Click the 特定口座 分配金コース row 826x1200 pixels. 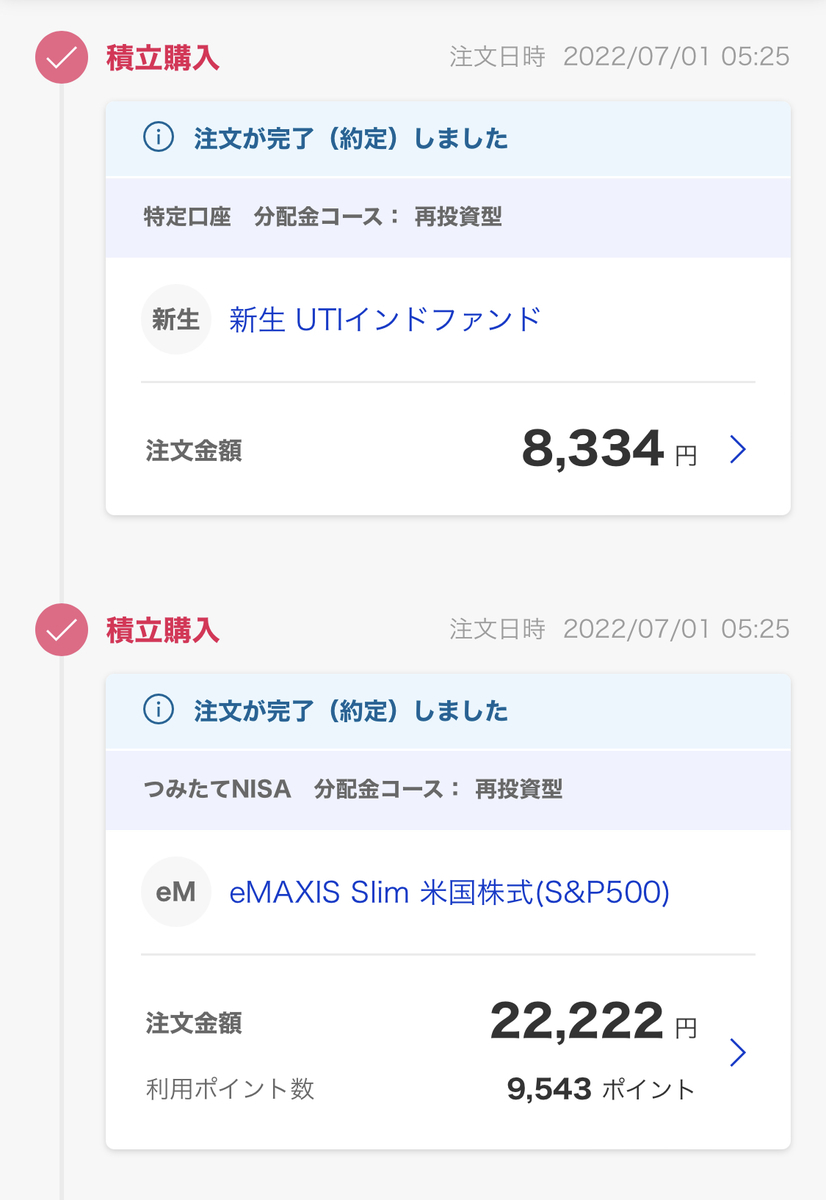click(448, 217)
